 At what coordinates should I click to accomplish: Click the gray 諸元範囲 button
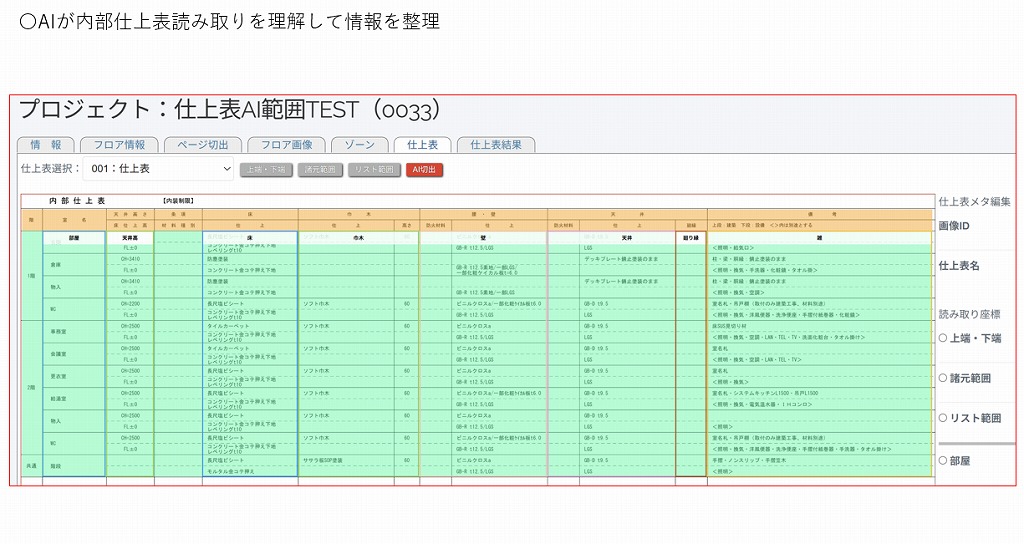coord(319,170)
